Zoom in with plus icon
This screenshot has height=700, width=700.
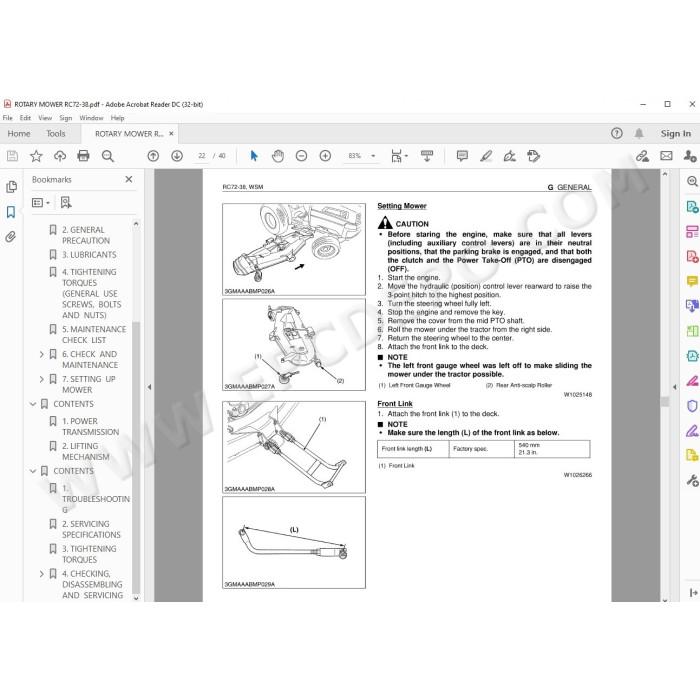[325, 156]
